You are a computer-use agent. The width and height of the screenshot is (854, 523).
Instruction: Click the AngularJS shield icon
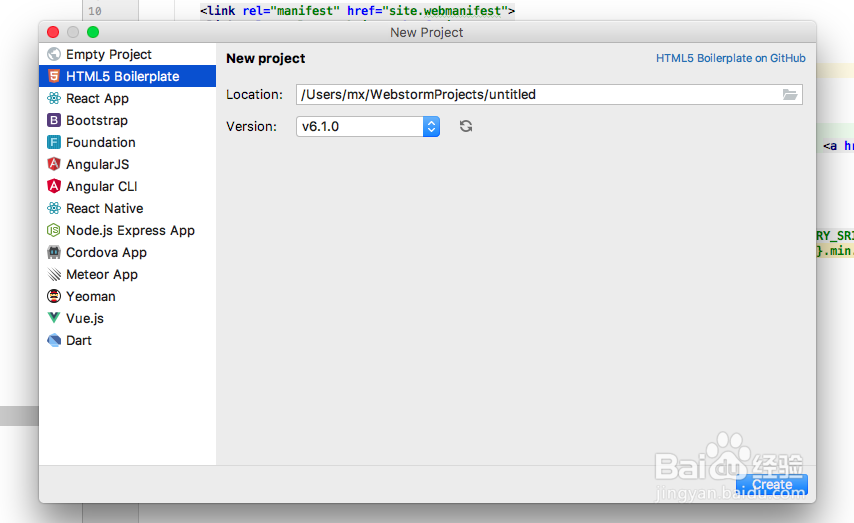(54, 164)
